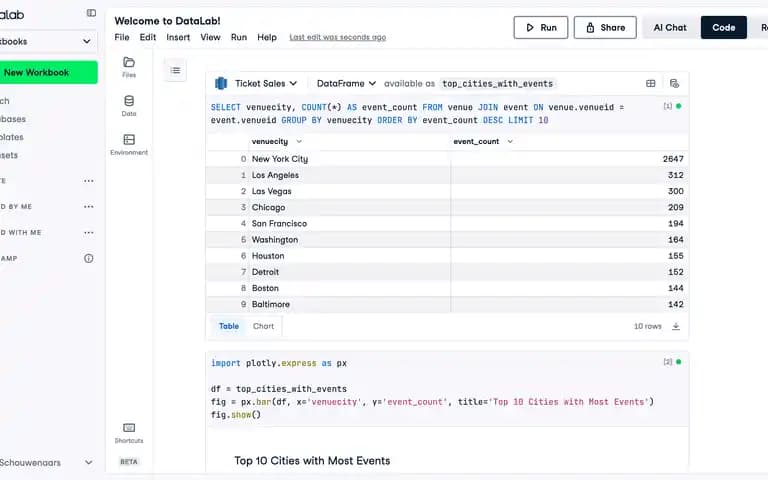Select the Houston row
The height and width of the screenshot is (480, 768).
[x=447, y=256]
